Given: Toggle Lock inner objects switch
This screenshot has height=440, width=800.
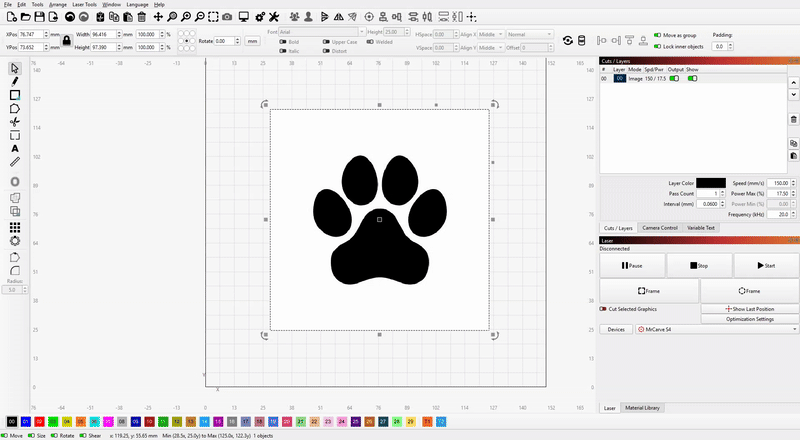Looking at the screenshot, I should pyautogui.click(x=657, y=46).
